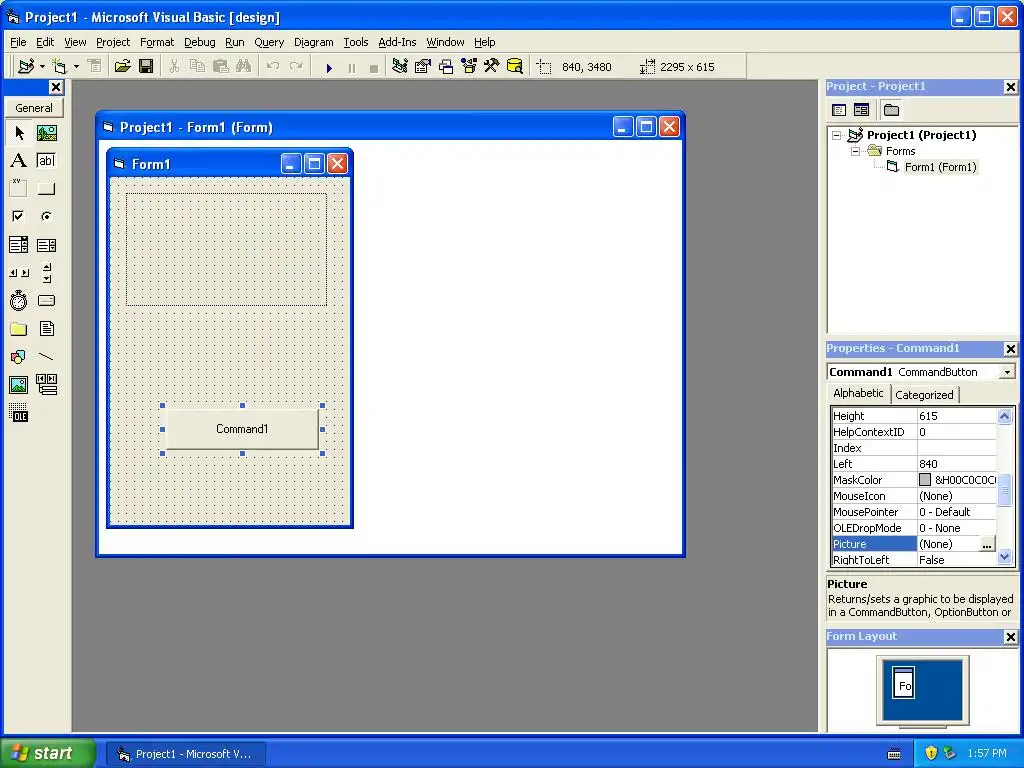The image size is (1024, 768).
Task: Click the End stop button
Action: [374, 67]
